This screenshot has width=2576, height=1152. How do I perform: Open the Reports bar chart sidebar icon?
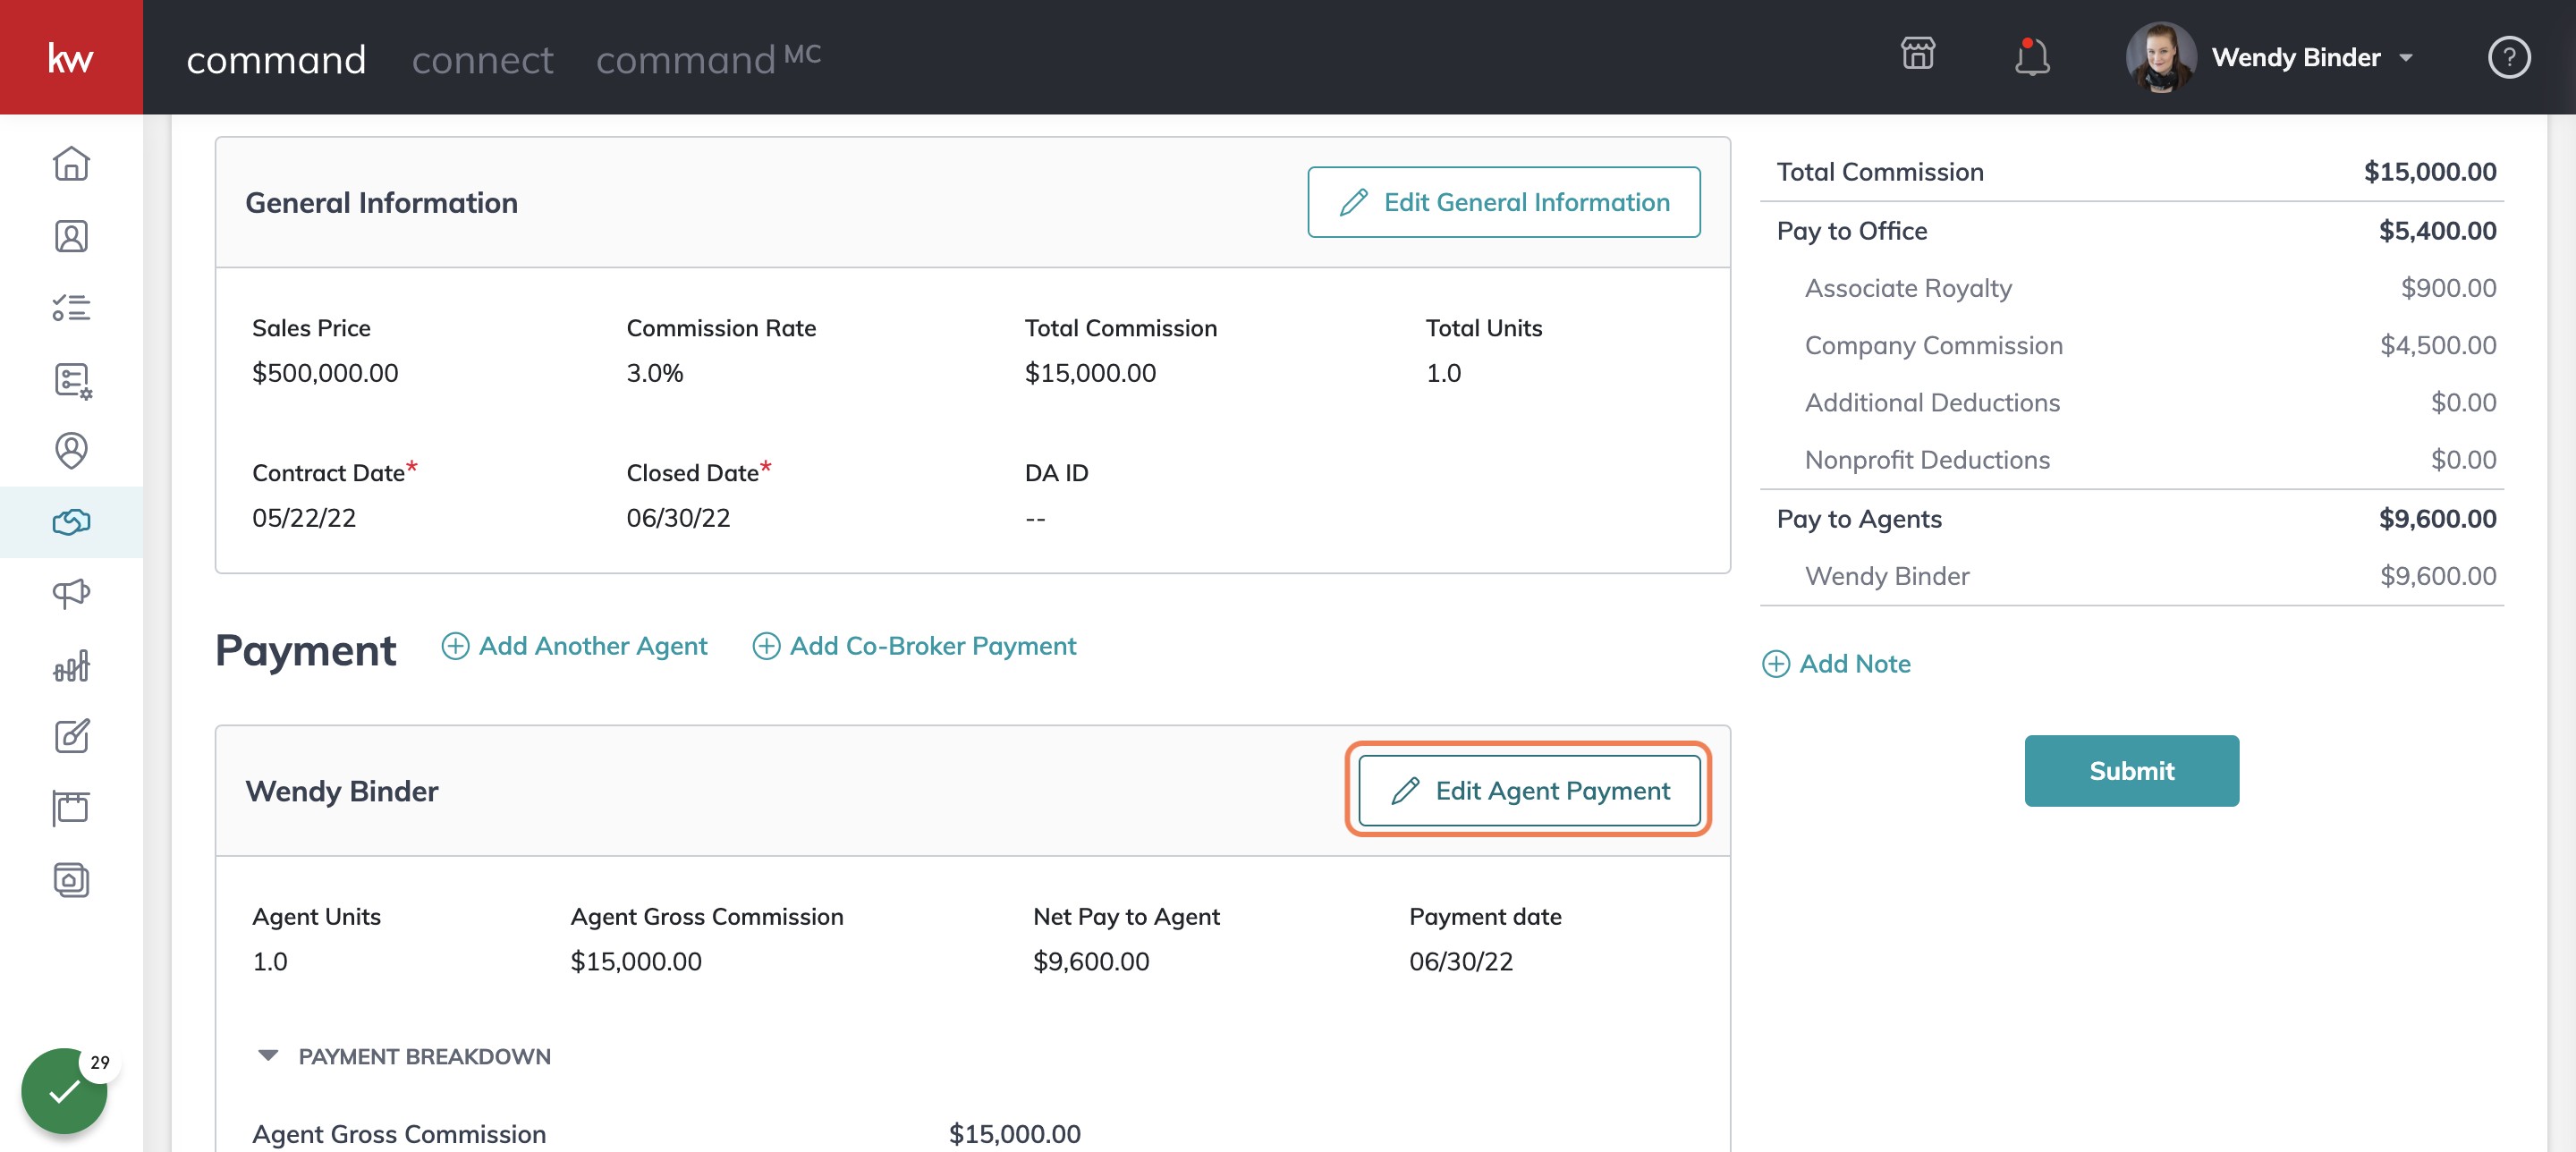tap(71, 665)
